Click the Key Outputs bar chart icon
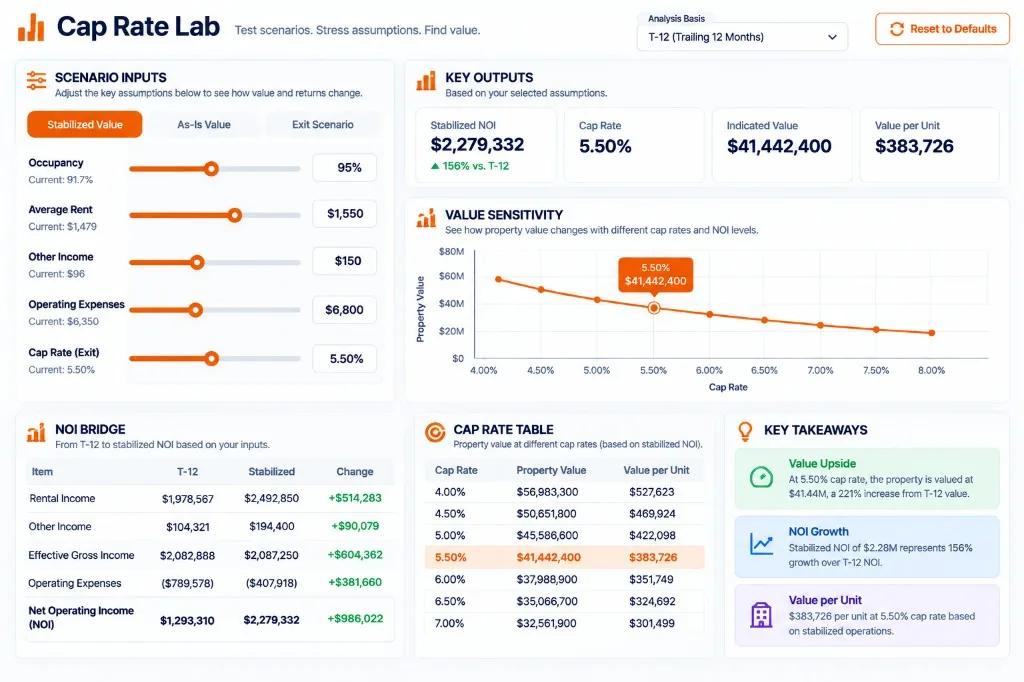Image resolution: width=1024 pixels, height=682 pixels. pyautogui.click(x=426, y=81)
